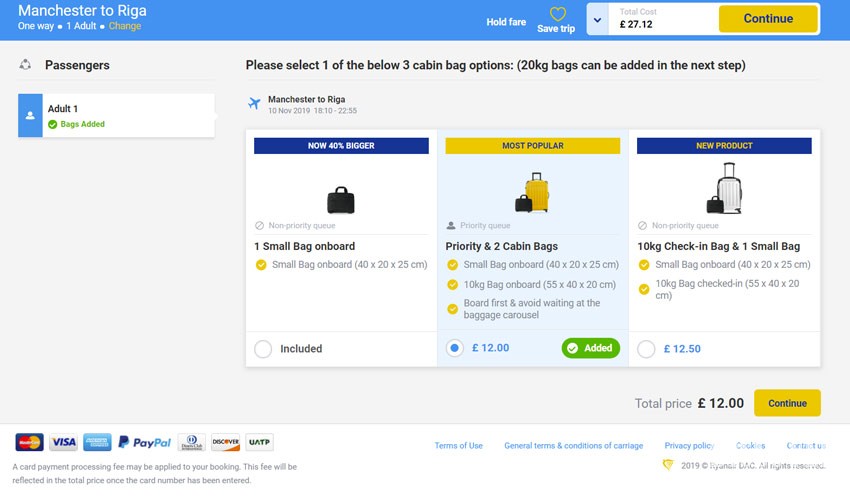
Task: Click the black small bag image
Action: pyautogui.click(x=341, y=198)
